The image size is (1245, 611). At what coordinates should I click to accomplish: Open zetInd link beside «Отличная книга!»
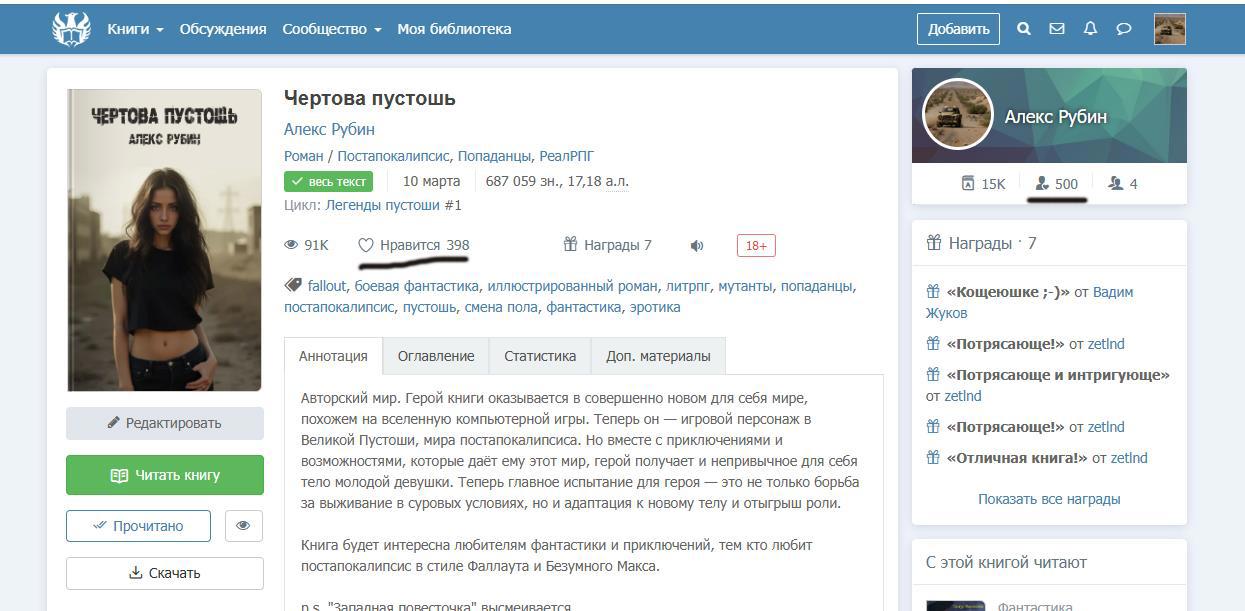pos(1129,458)
